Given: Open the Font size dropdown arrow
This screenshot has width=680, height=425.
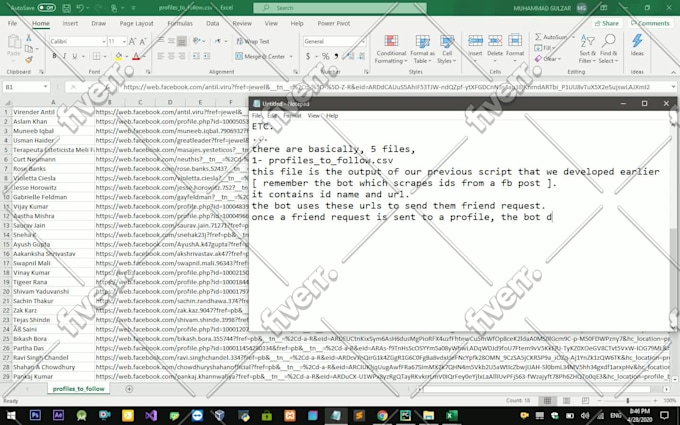Looking at the screenshot, I should tap(124, 41).
